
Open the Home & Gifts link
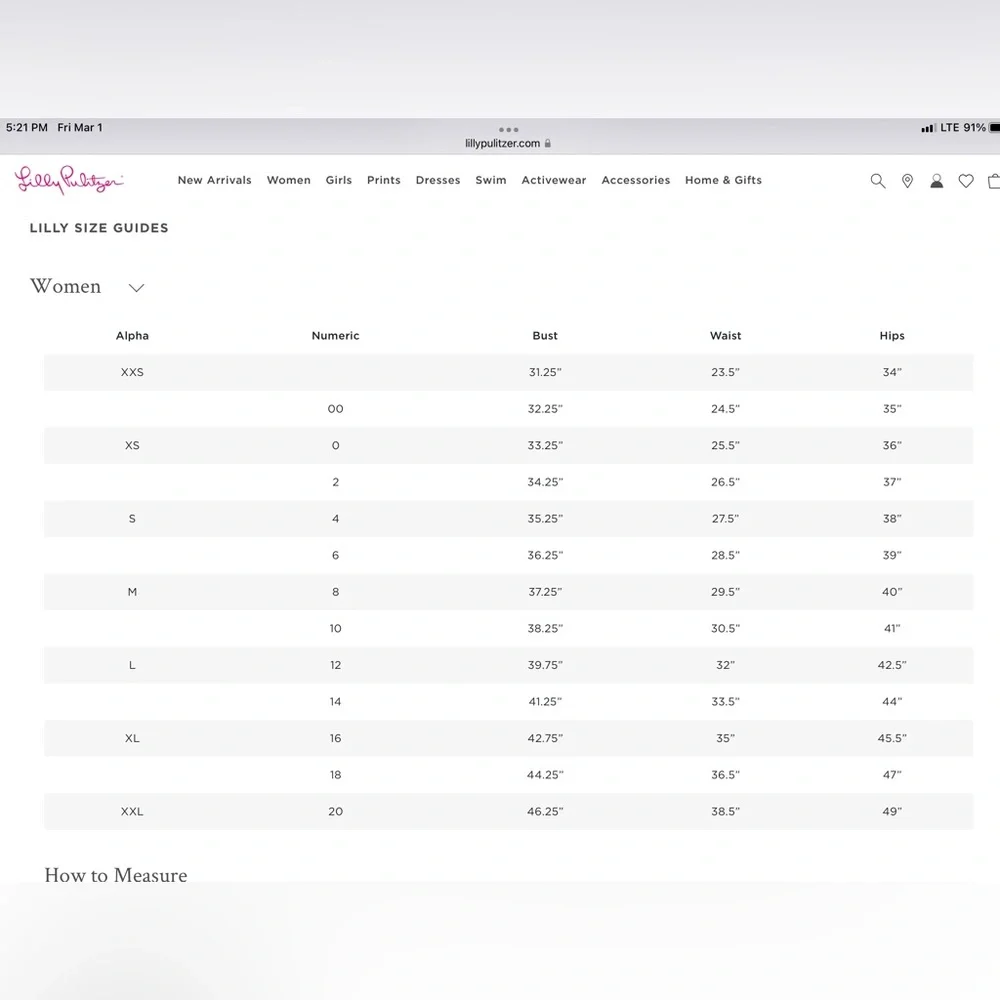tap(723, 180)
